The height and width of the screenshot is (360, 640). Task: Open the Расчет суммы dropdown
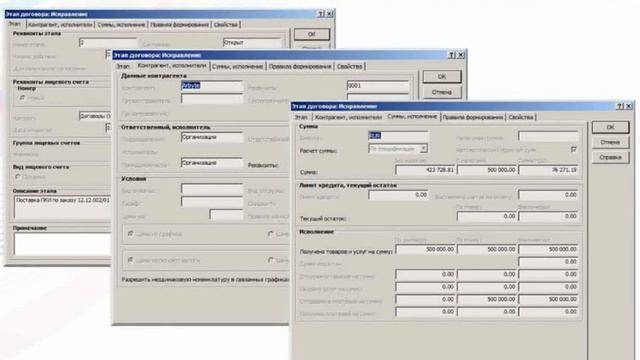pyautogui.click(x=423, y=149)
